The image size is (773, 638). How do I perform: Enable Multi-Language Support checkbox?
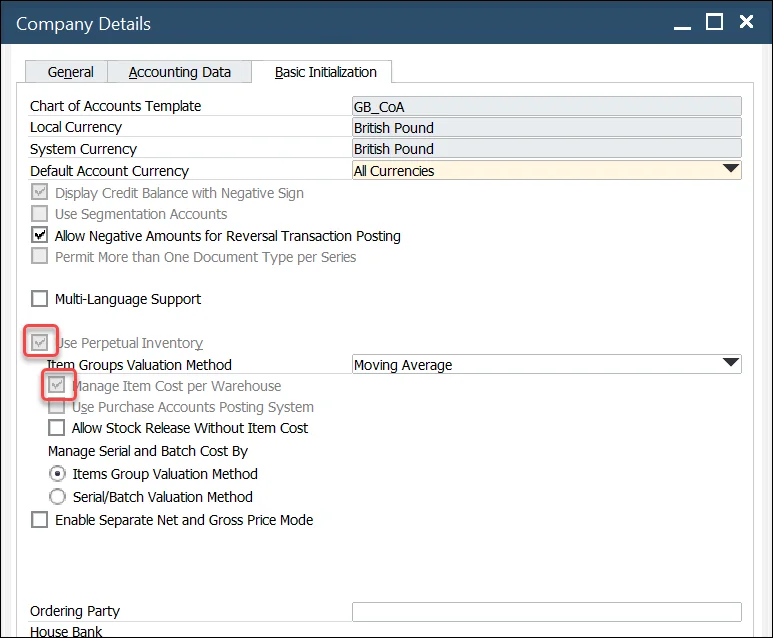(x=40, y=299)
